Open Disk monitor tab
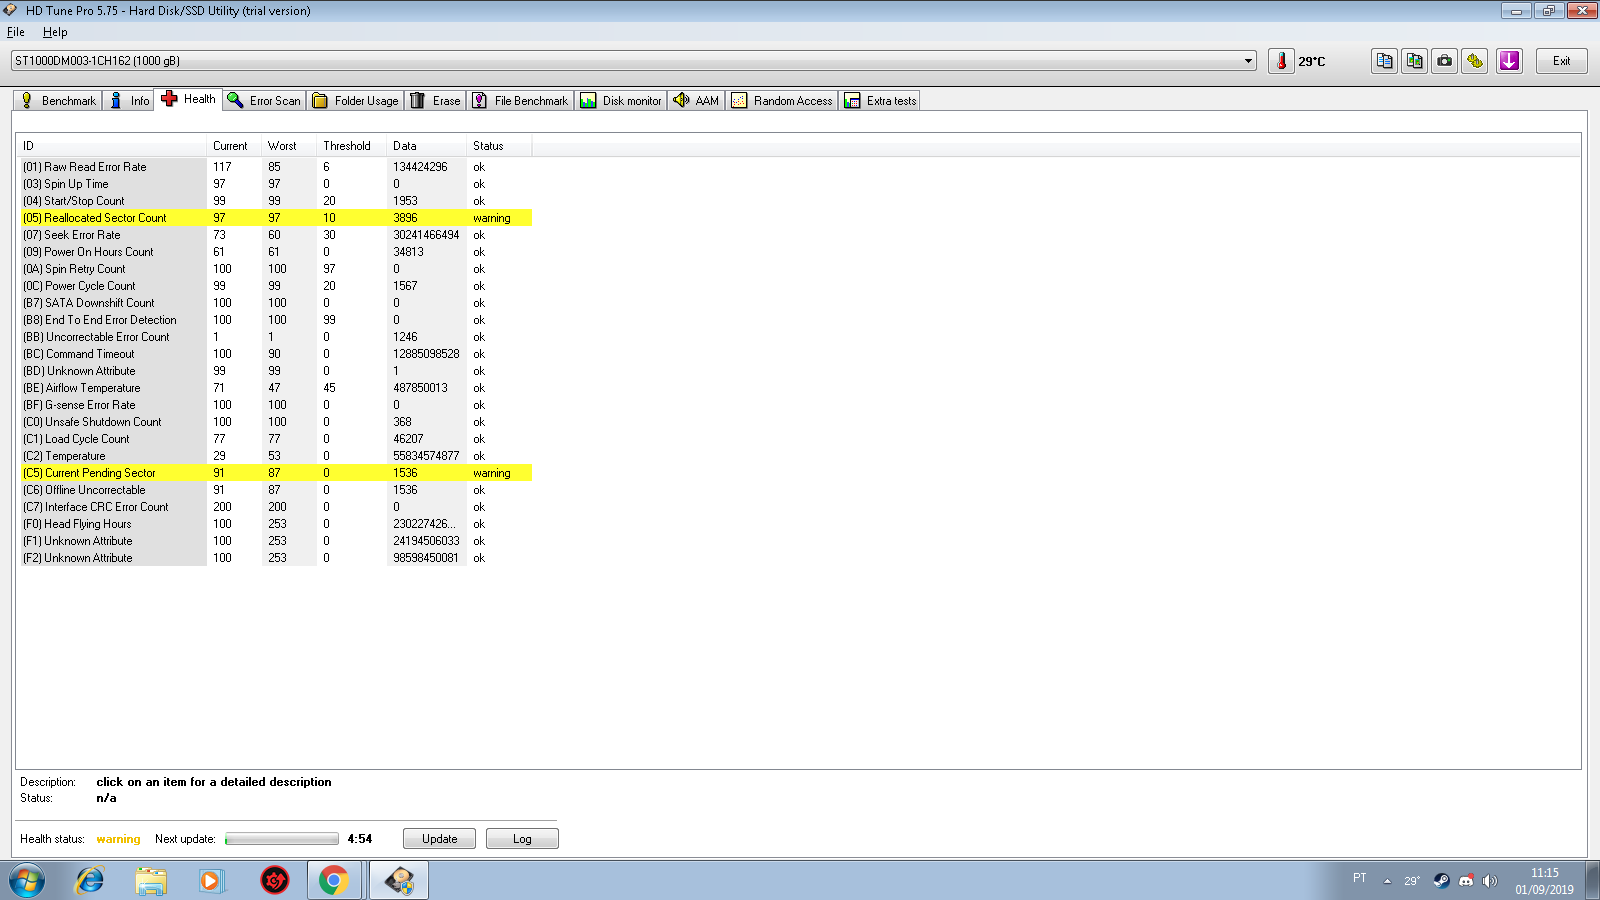The width and height of the screenshot is (1600, 900). (x=621, y=100)
